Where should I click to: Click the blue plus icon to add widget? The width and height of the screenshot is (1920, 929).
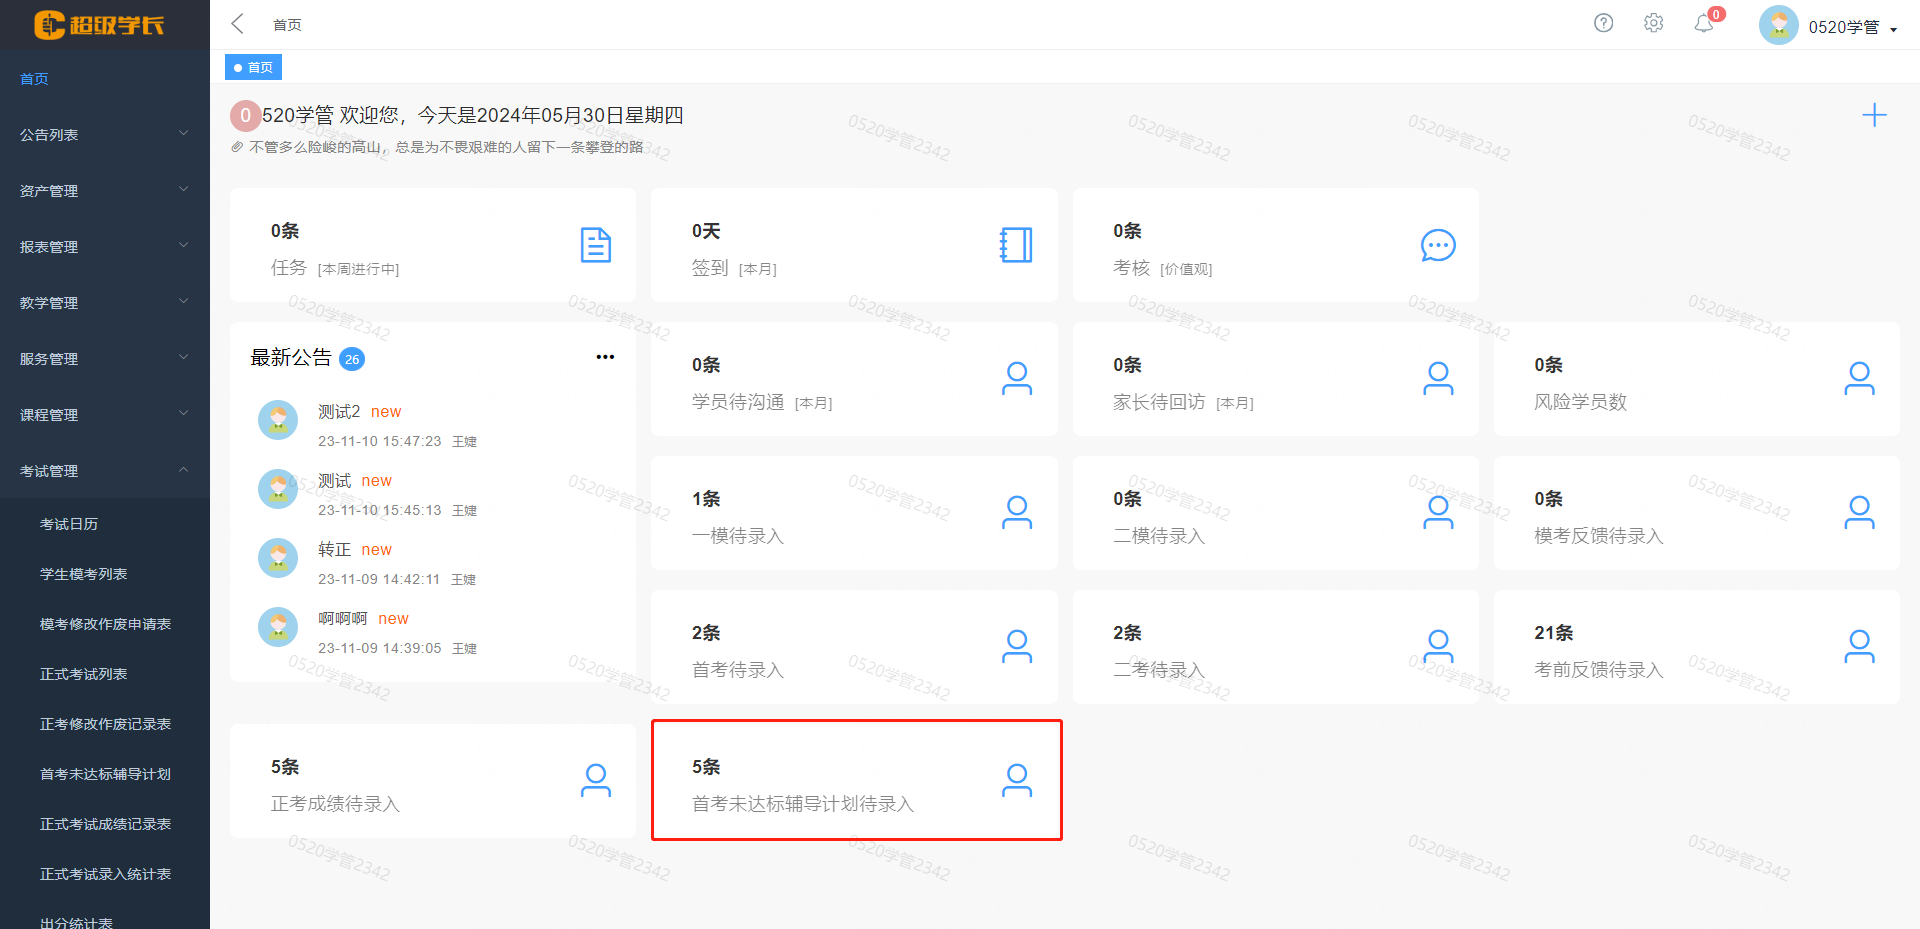pos(1874,115)
